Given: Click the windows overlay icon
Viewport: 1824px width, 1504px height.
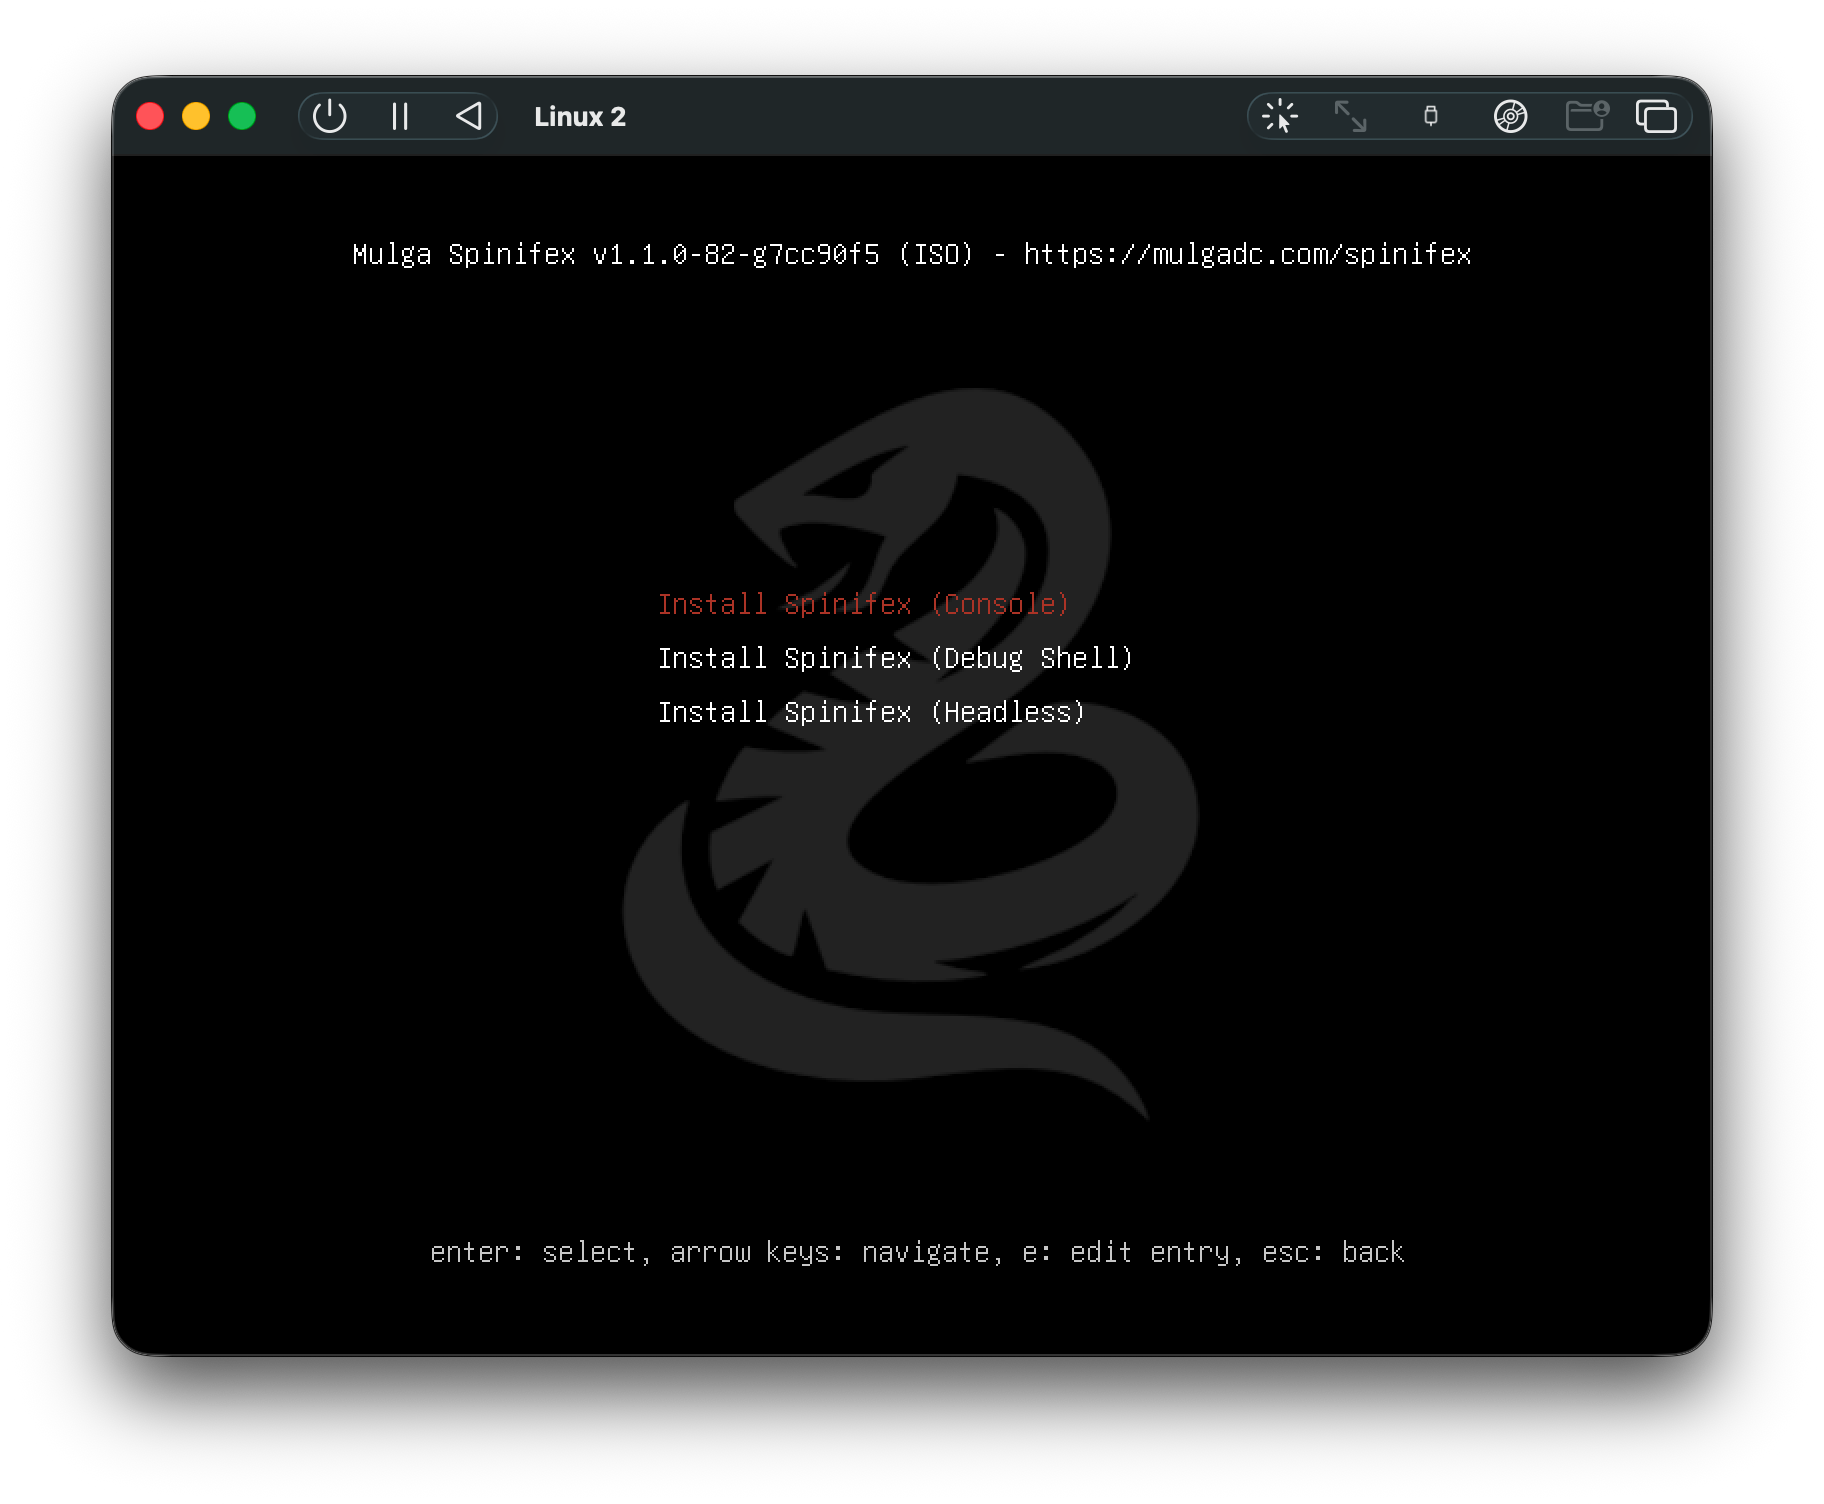Looking at the screenshot, I should point(1656,117).
